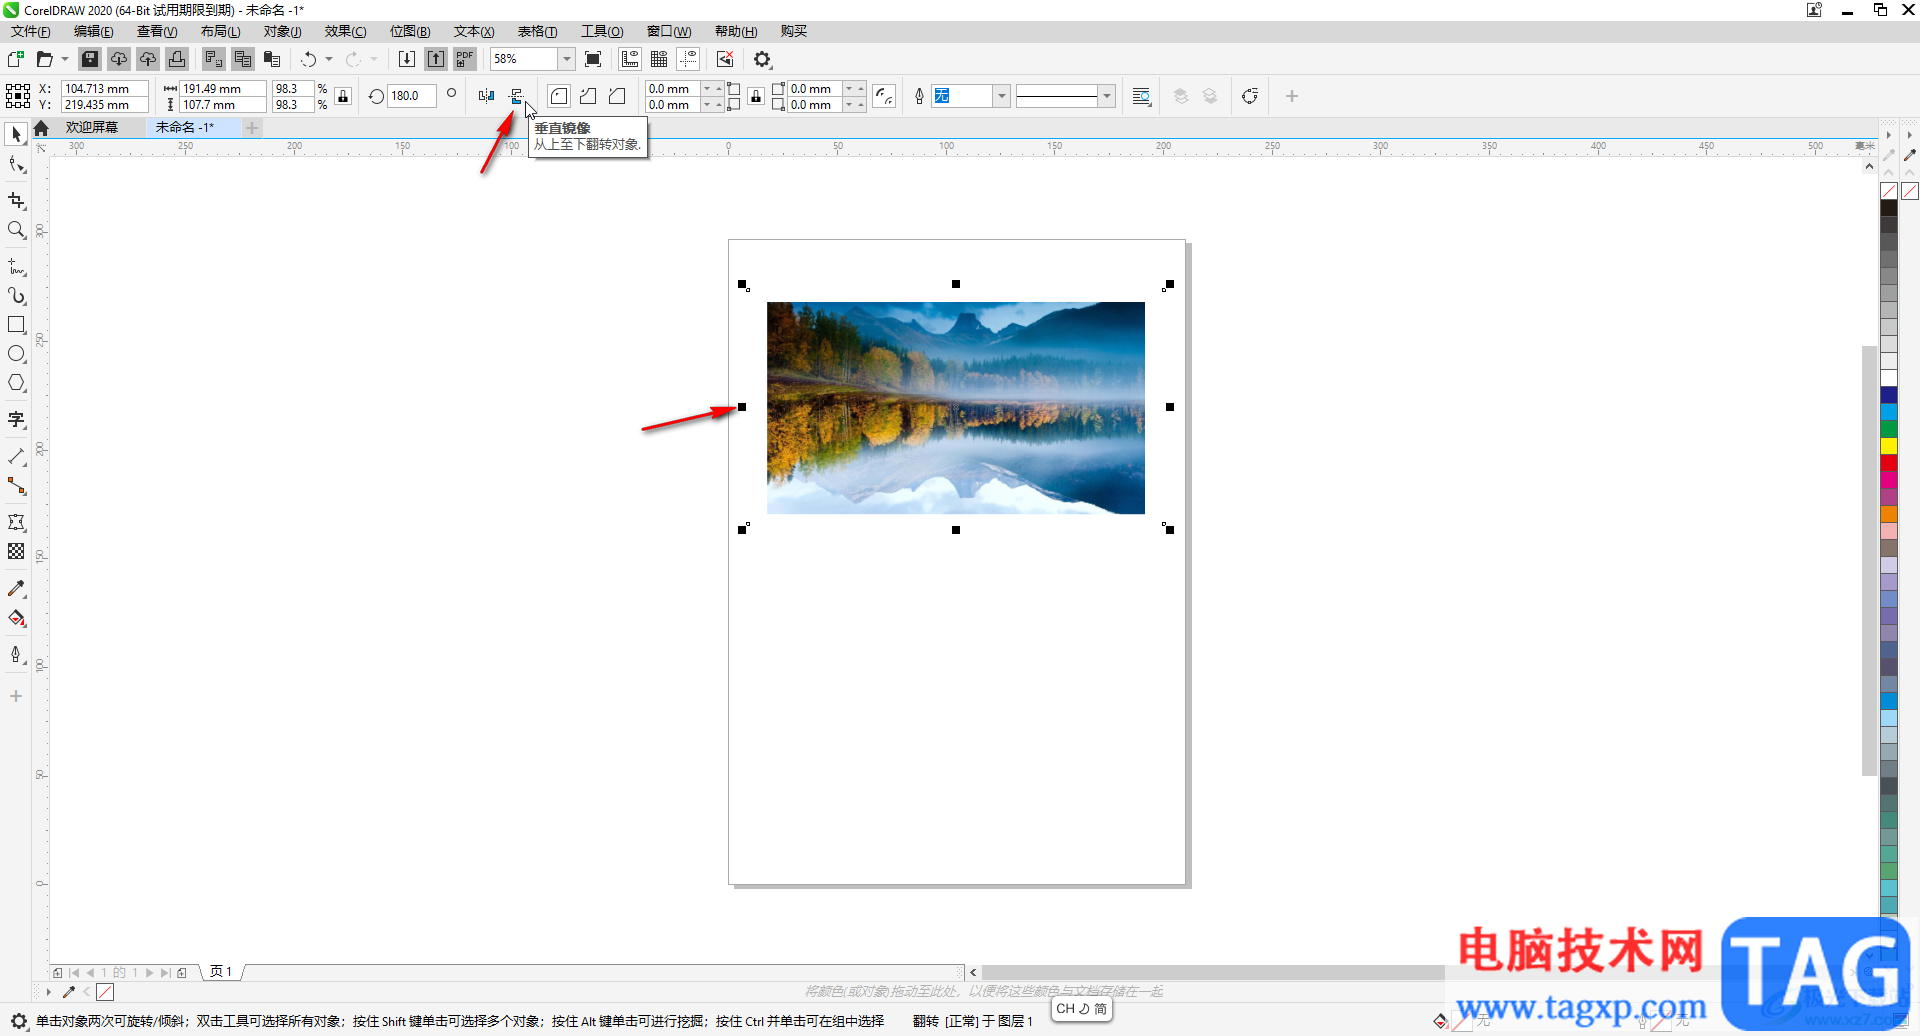Open the 对象 menu
The width and height of the screenshot is (1920, 1036).
tap(282, 31)
